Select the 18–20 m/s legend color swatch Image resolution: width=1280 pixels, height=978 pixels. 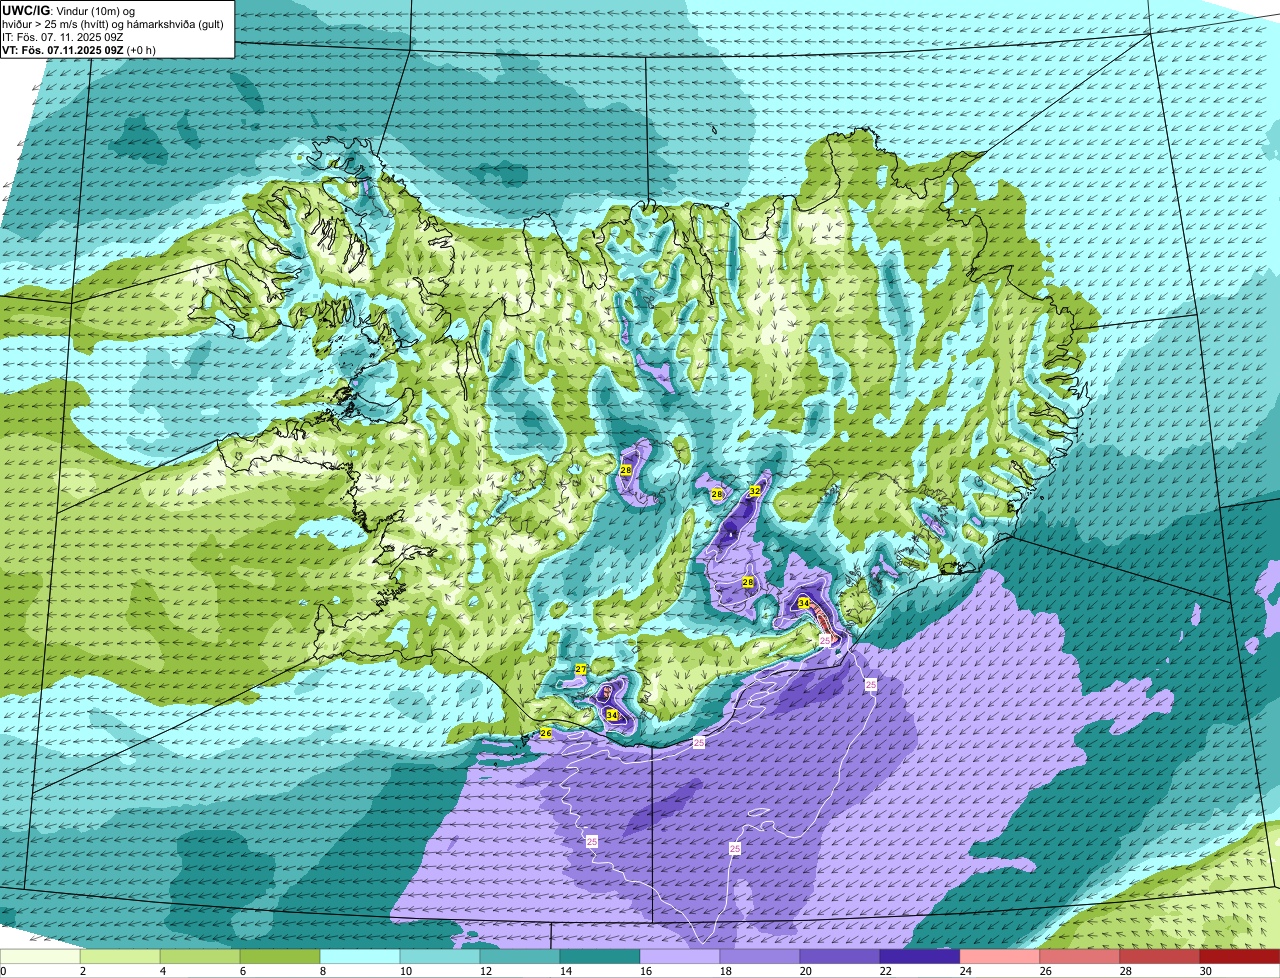point(760,957)
